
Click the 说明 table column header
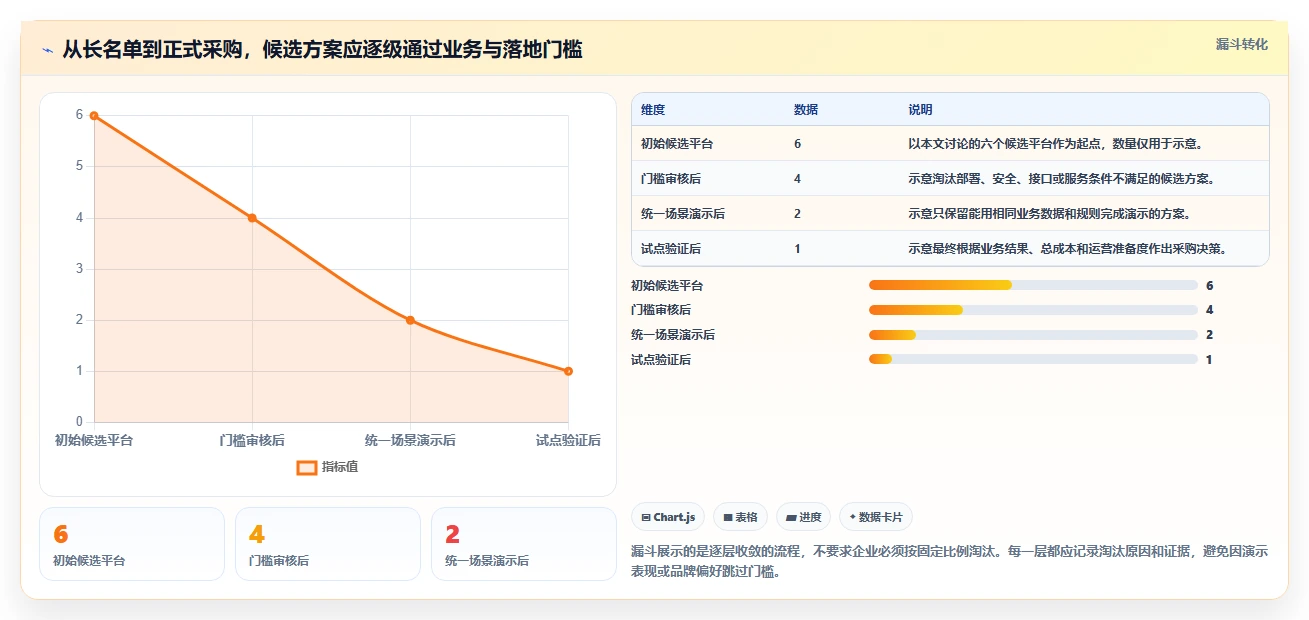click(x=920, y=110)
